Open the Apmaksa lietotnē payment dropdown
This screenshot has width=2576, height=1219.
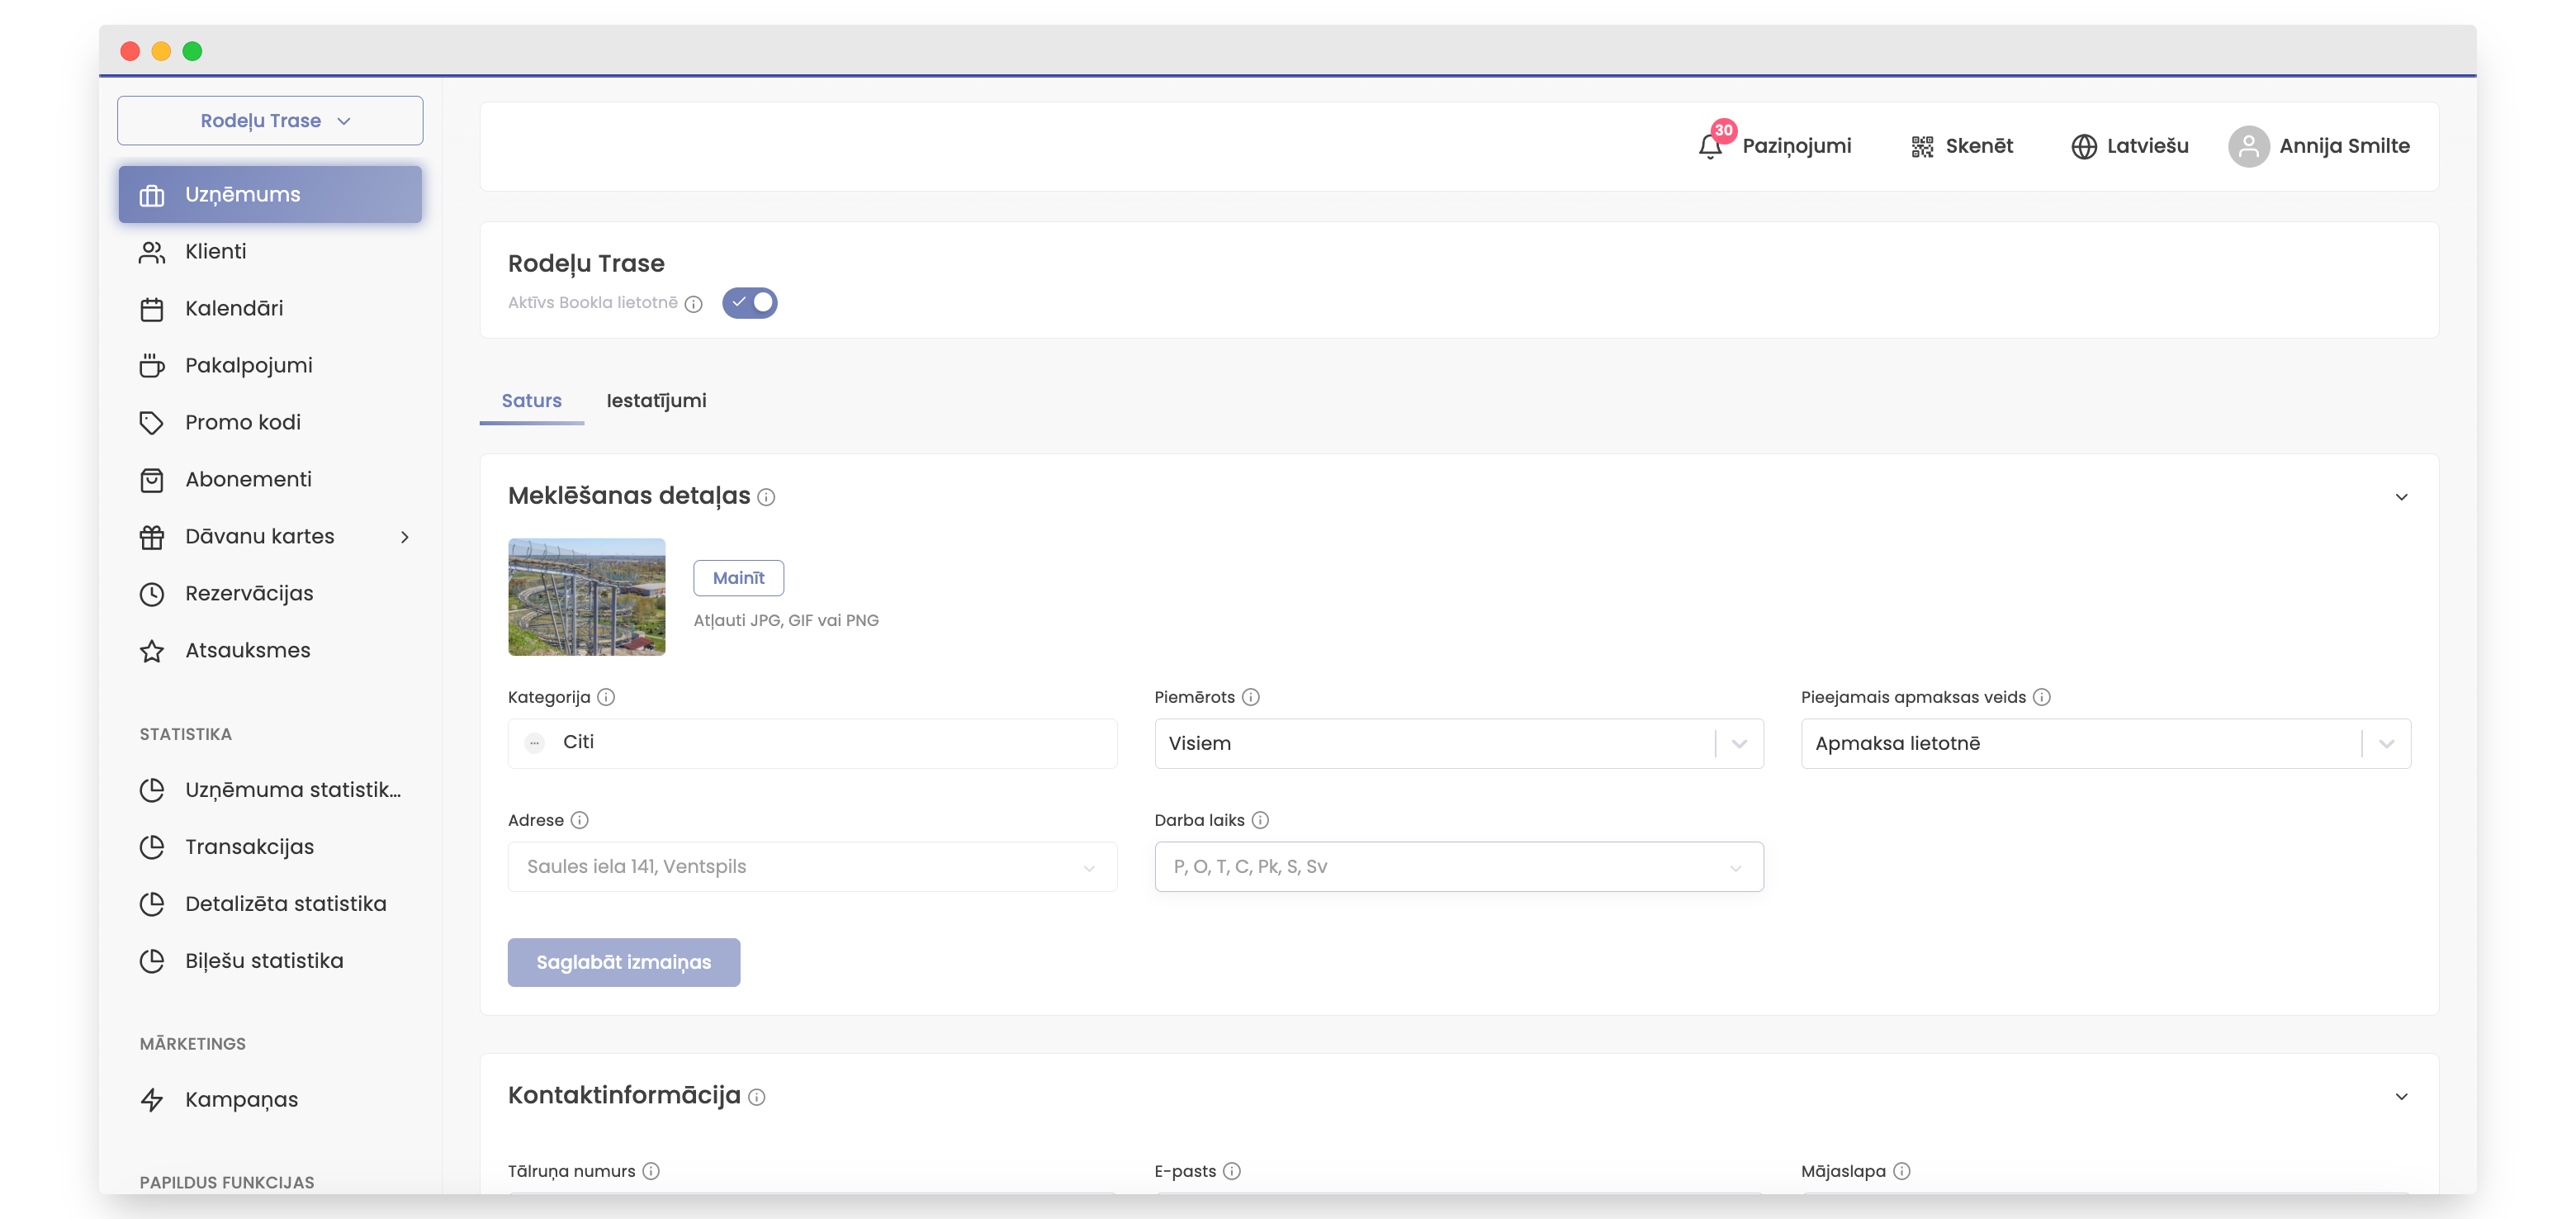point(2105,743)
